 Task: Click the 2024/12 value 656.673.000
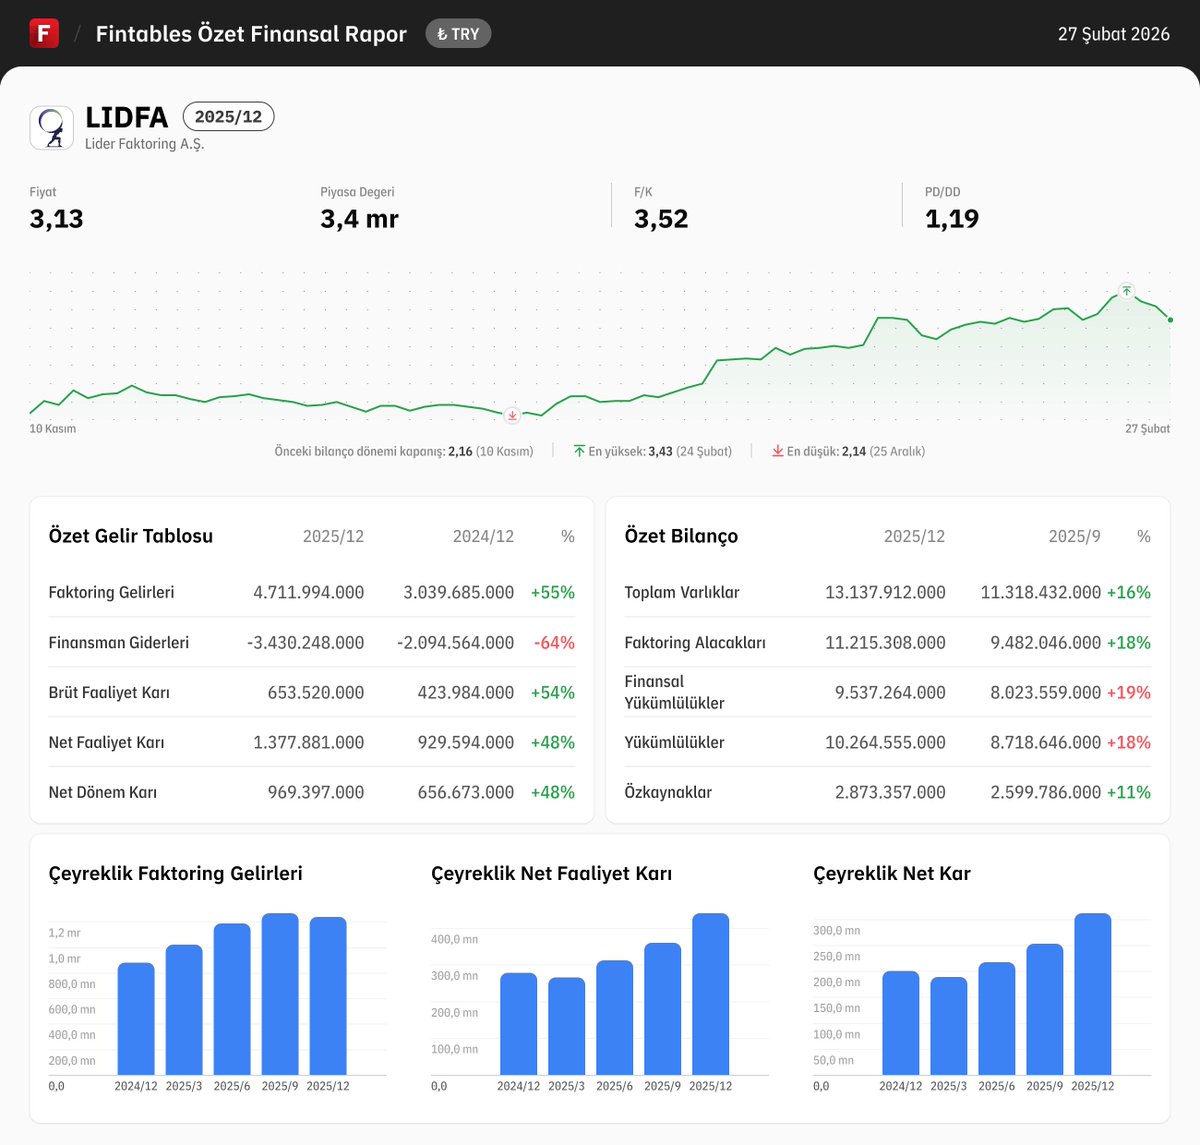466,792
